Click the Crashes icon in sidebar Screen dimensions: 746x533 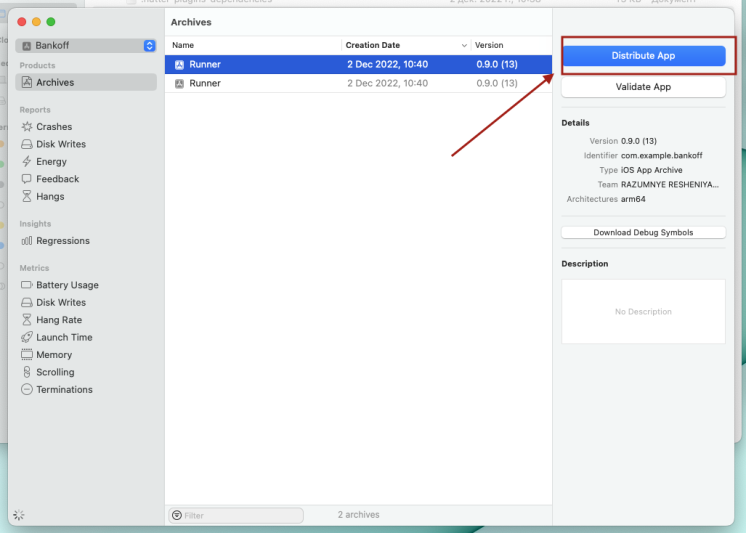27,127
